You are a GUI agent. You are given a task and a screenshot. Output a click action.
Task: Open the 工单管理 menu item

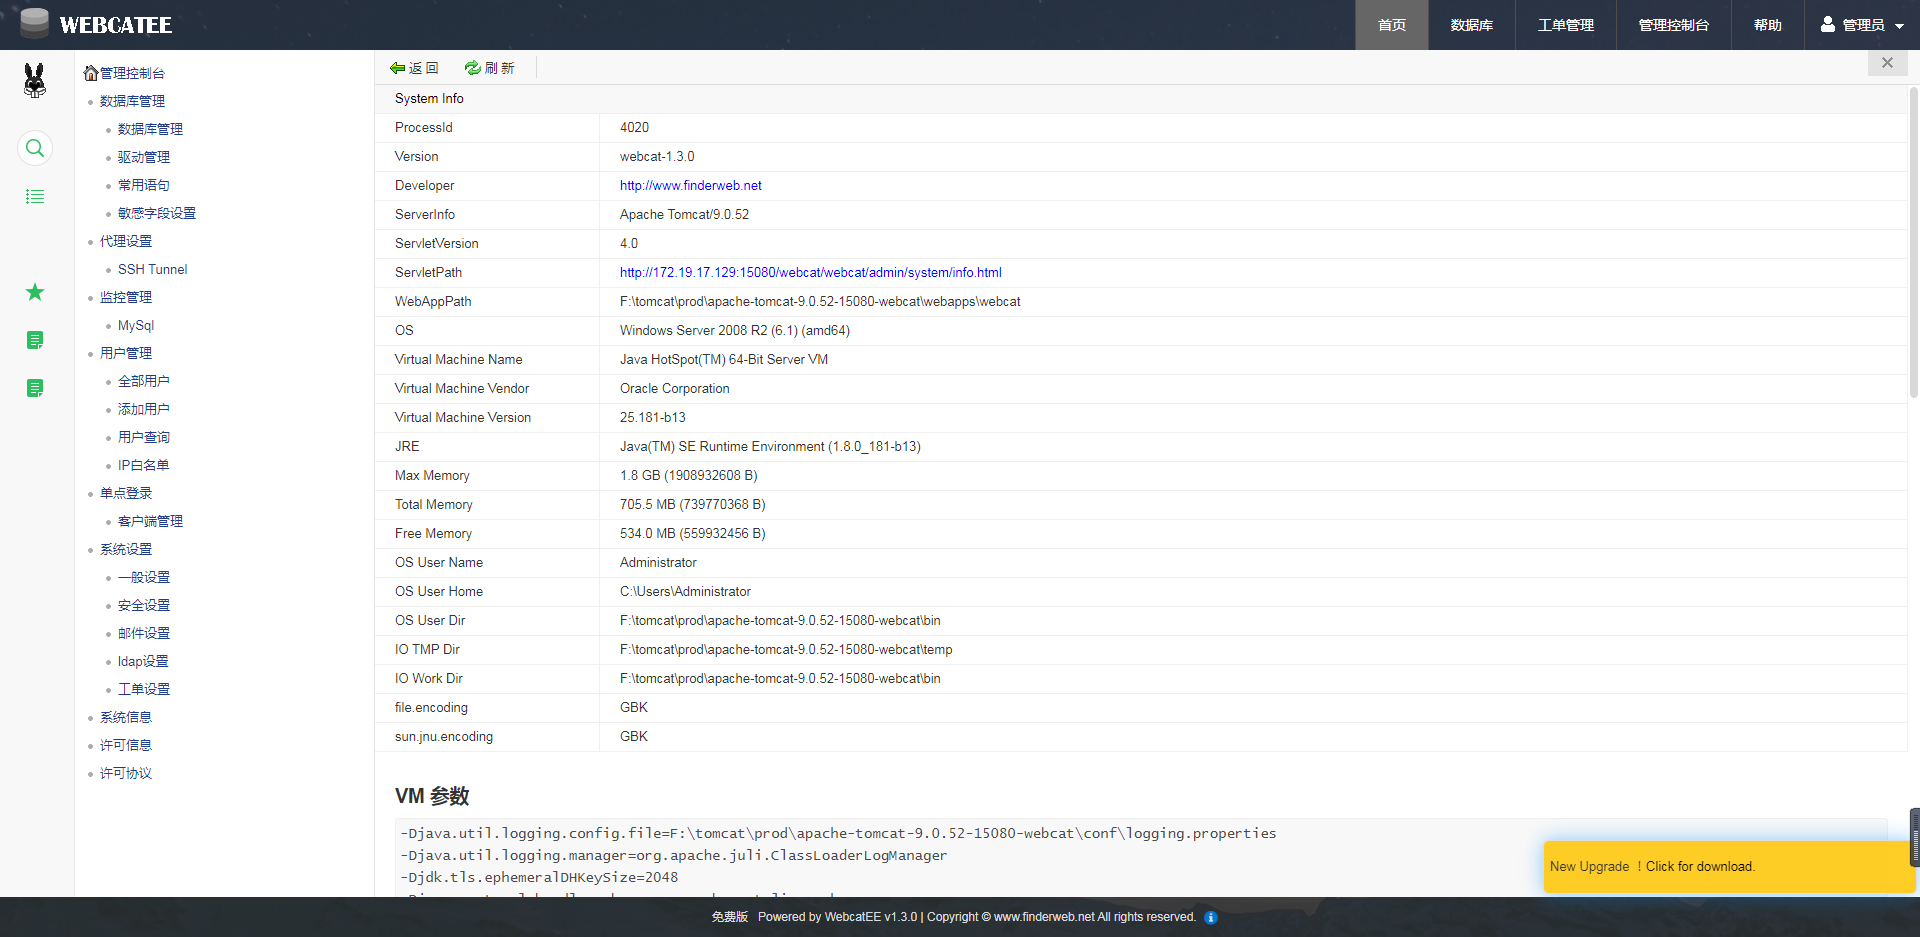point(1565,25)
